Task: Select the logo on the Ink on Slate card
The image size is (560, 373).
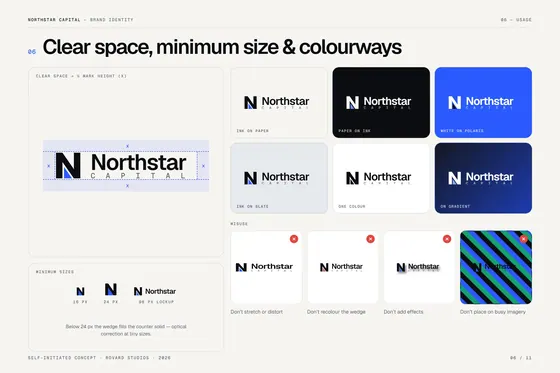Action: click(277, 178)
